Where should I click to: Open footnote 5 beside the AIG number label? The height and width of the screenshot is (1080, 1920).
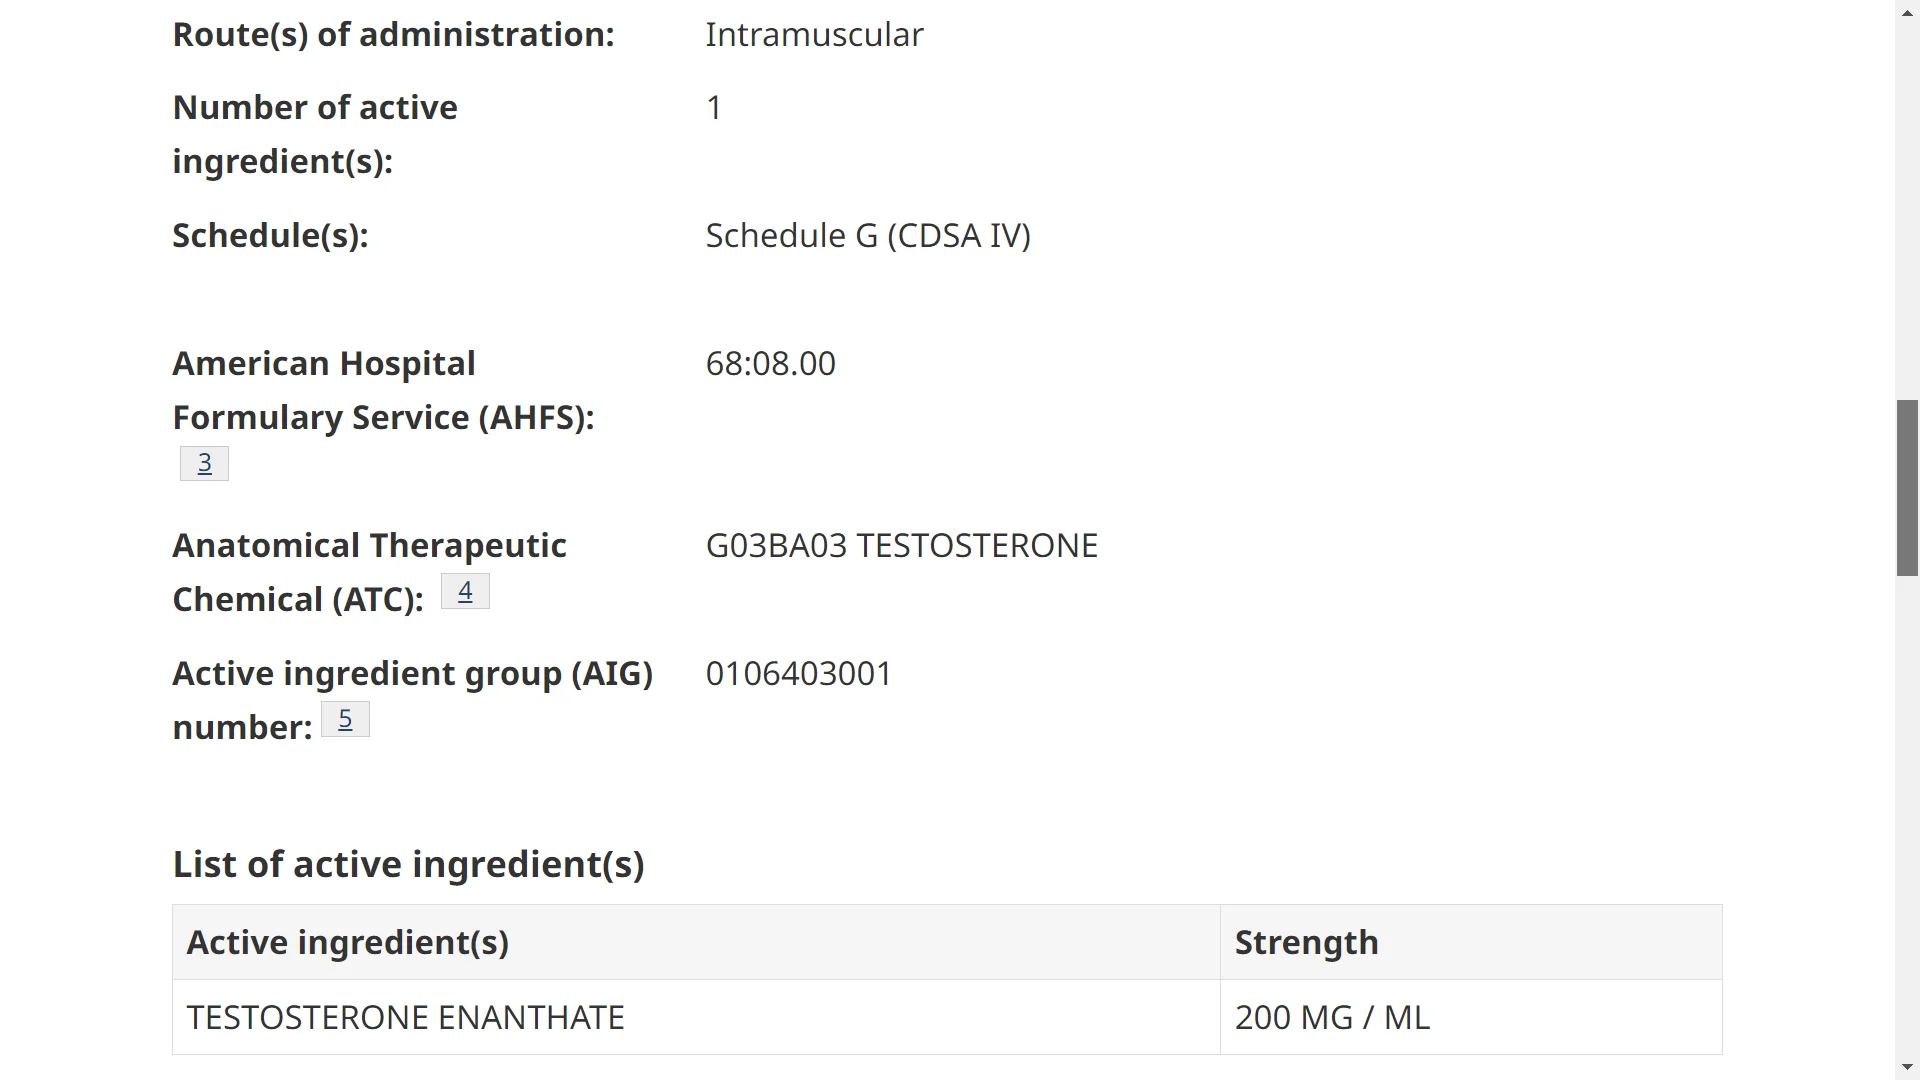click(345, 719)
